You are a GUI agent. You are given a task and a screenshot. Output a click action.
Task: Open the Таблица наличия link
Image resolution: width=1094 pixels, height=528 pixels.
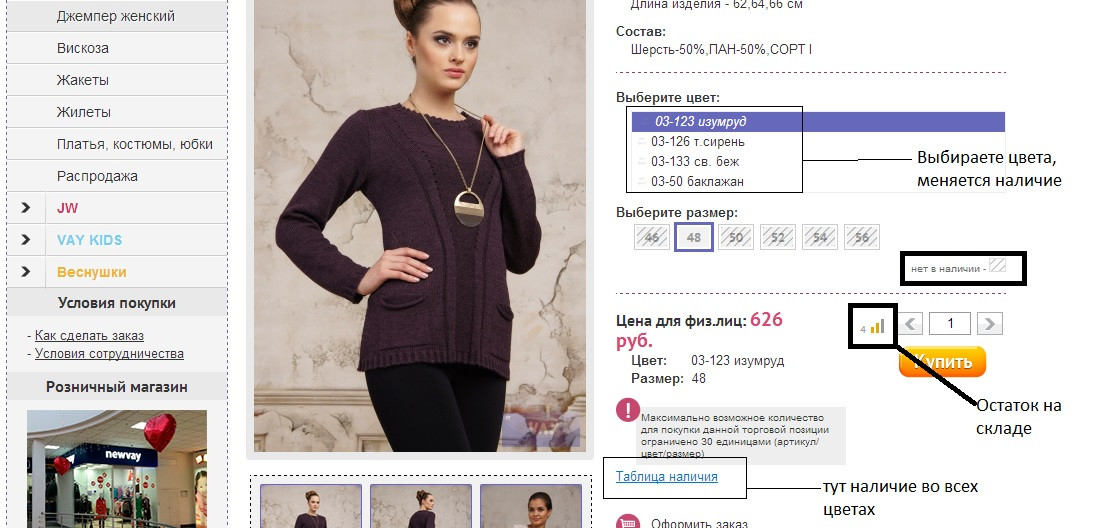pyautogui.click(x=666, y=476)
